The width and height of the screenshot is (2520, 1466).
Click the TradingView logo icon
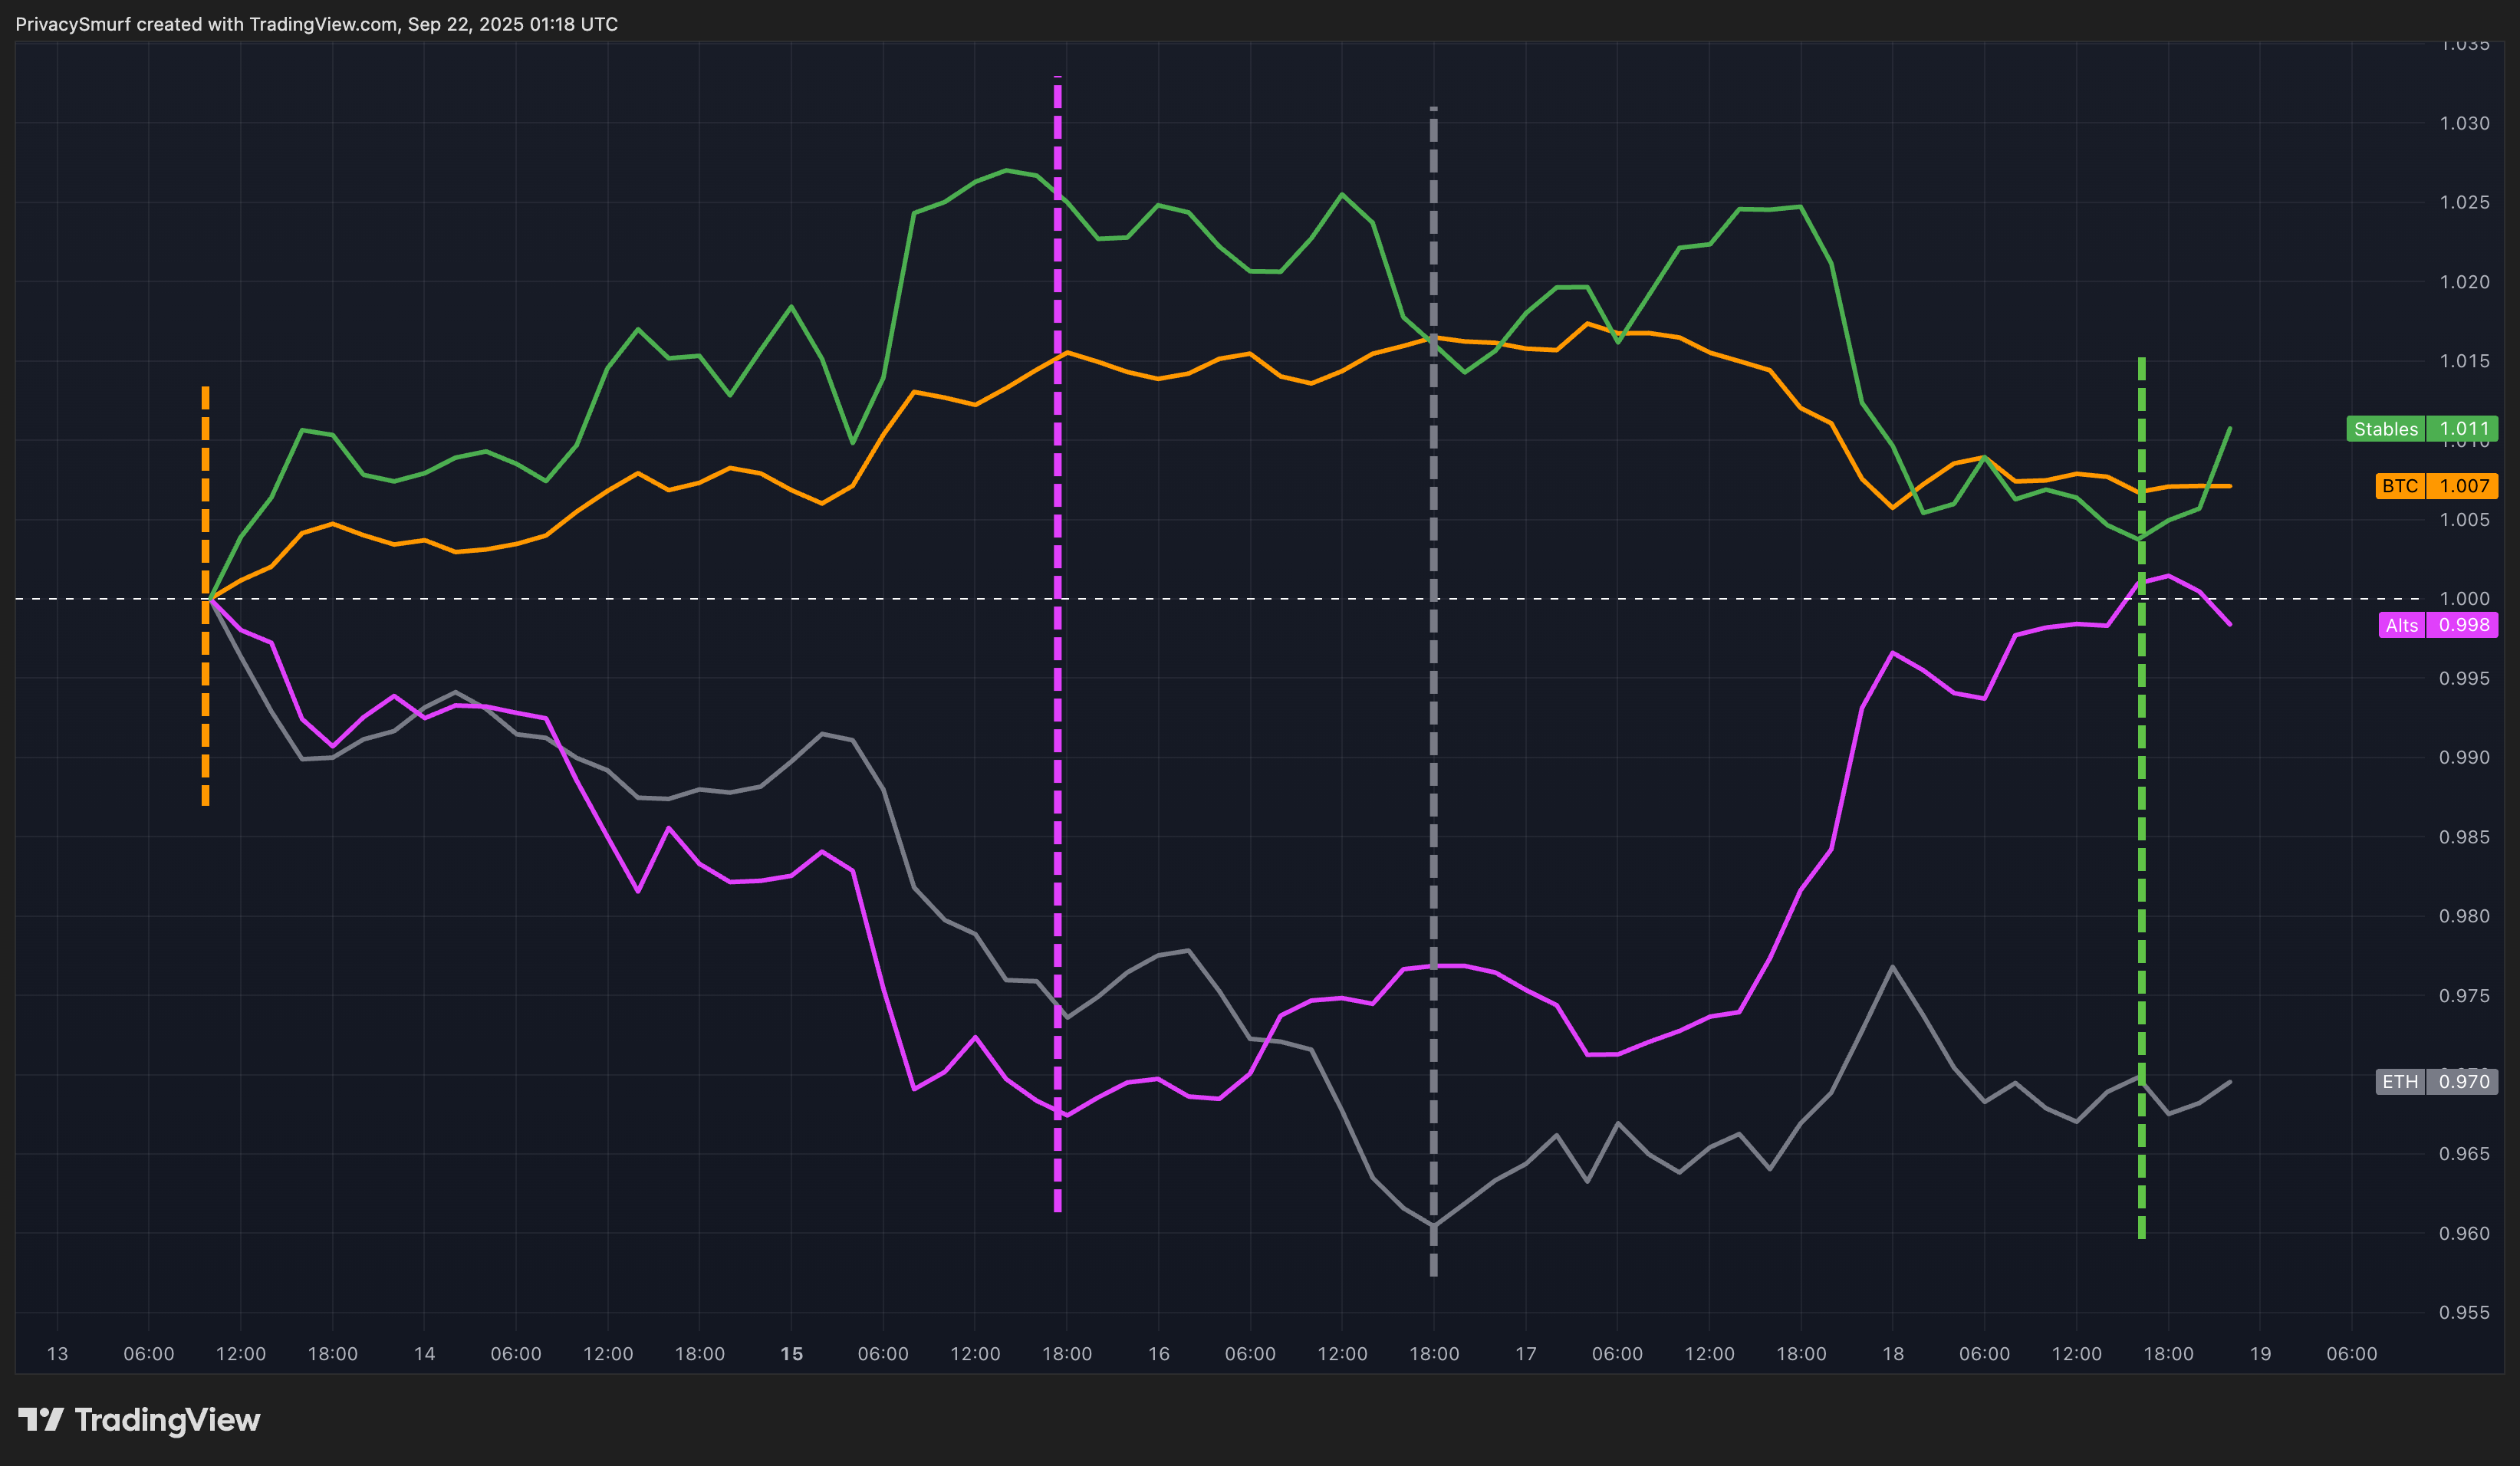pos(40,1419)
